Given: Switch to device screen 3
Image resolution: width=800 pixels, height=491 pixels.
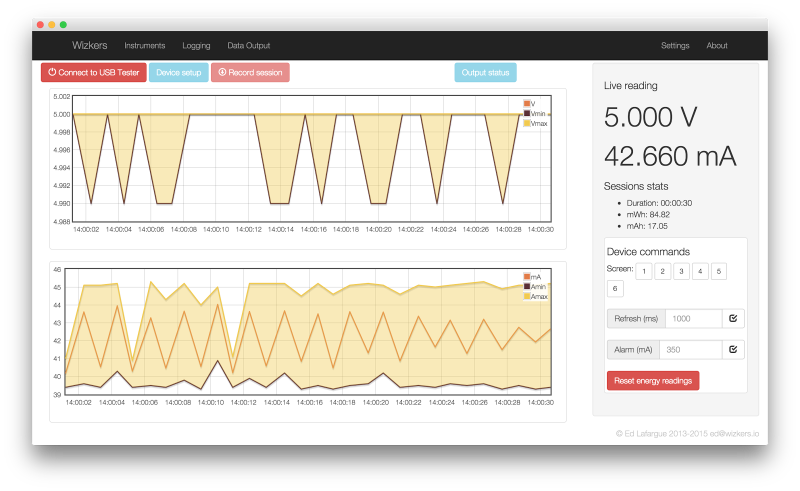Looking at the screenshot, I should 681,271.
